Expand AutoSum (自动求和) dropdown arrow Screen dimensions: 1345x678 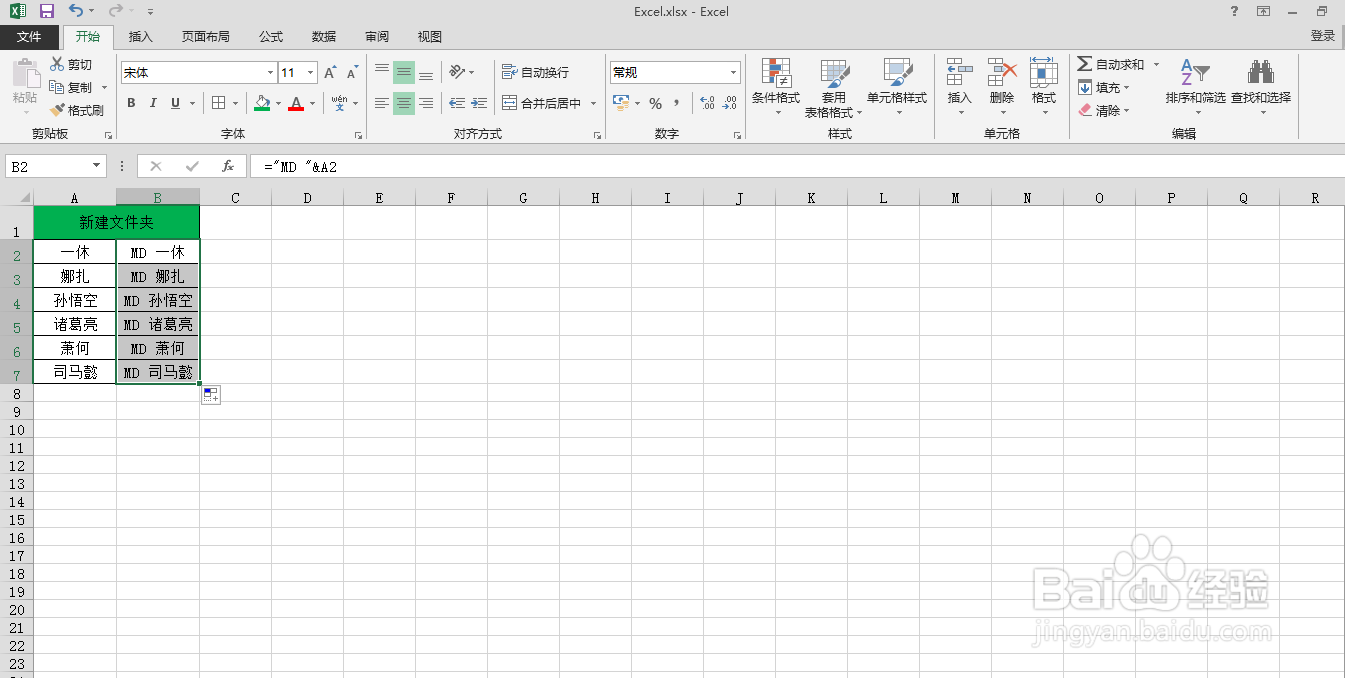1156,64
